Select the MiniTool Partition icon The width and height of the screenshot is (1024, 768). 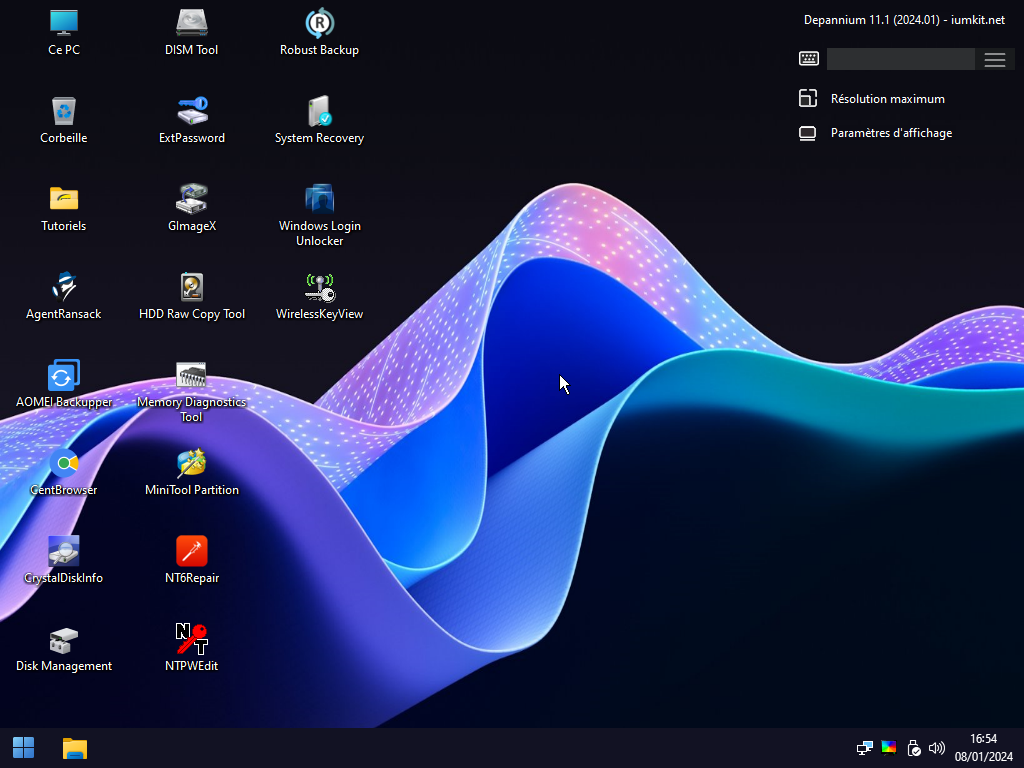tap(191, 472)
